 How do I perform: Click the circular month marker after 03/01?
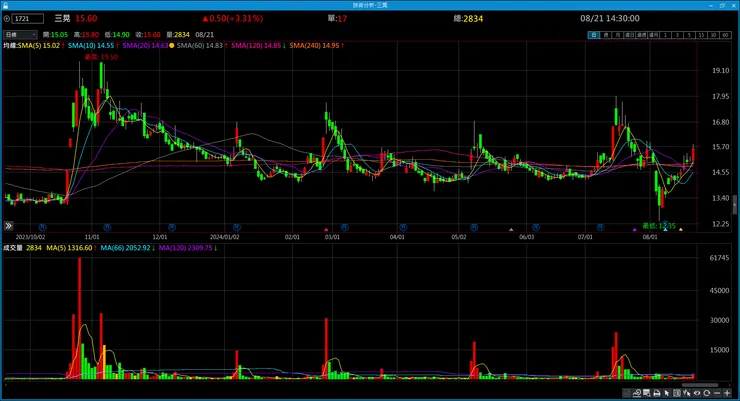pyautogui.click(x=345, y=227)
